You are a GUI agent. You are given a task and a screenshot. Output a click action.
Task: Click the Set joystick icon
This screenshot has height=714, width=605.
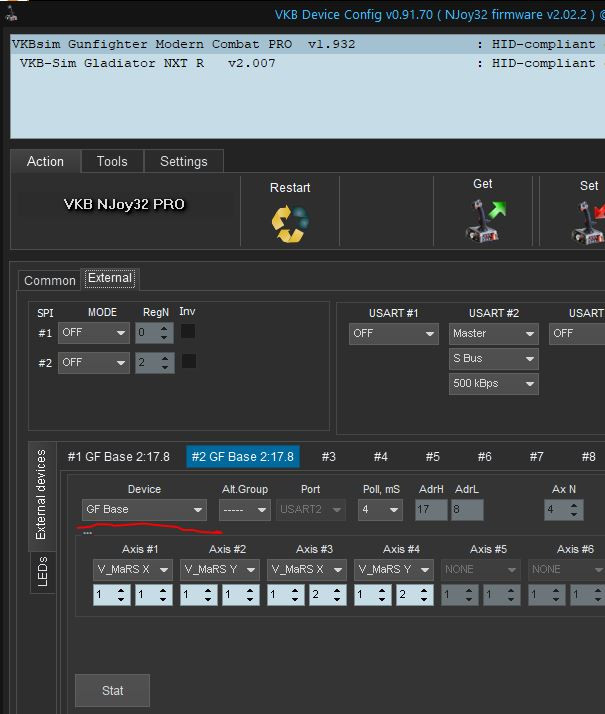coord(588,223)
